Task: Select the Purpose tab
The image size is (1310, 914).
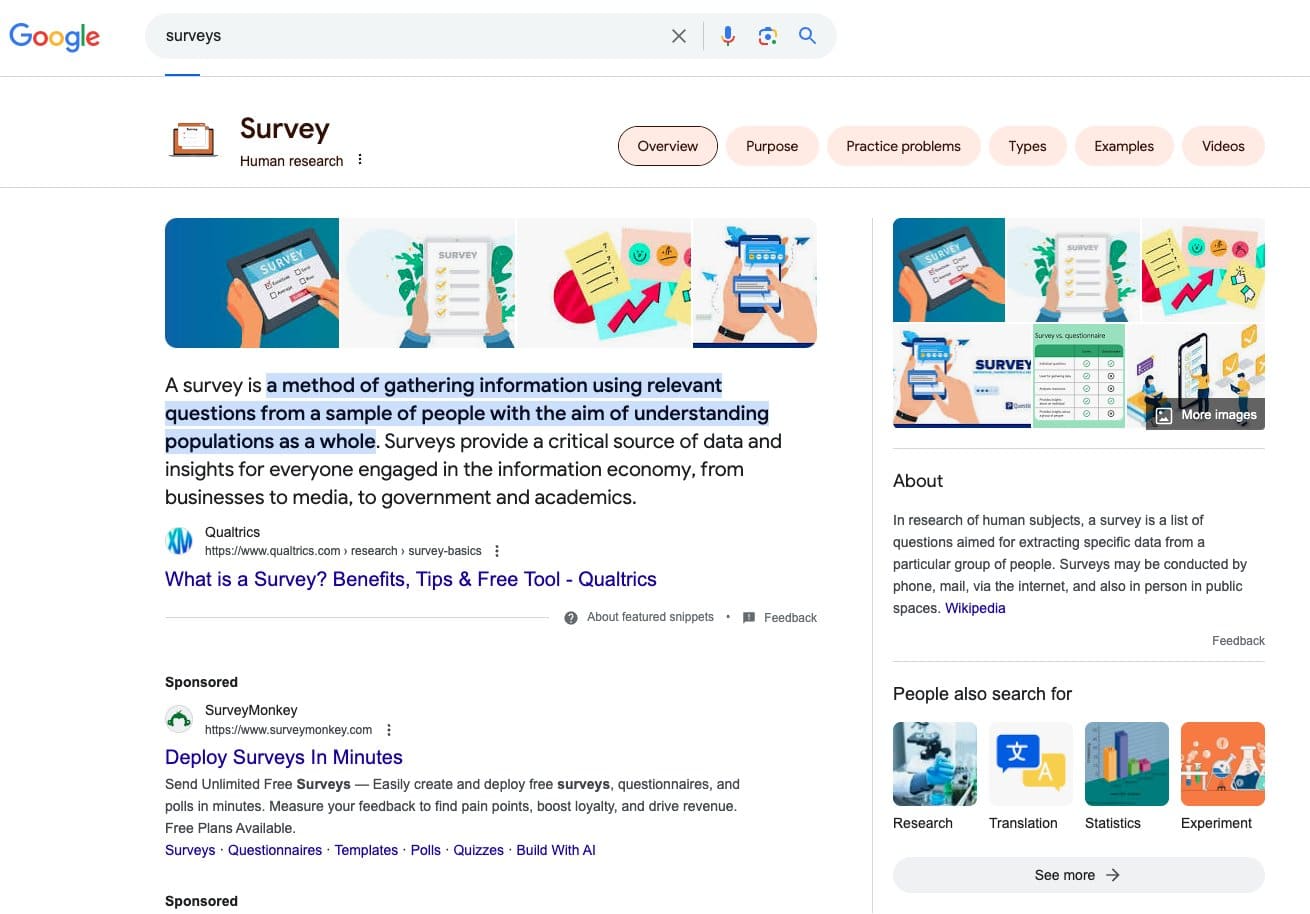Action: [772, 146]
